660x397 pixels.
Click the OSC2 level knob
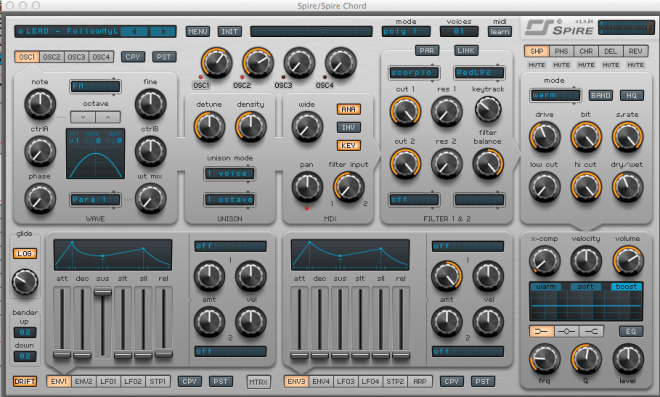258,63
